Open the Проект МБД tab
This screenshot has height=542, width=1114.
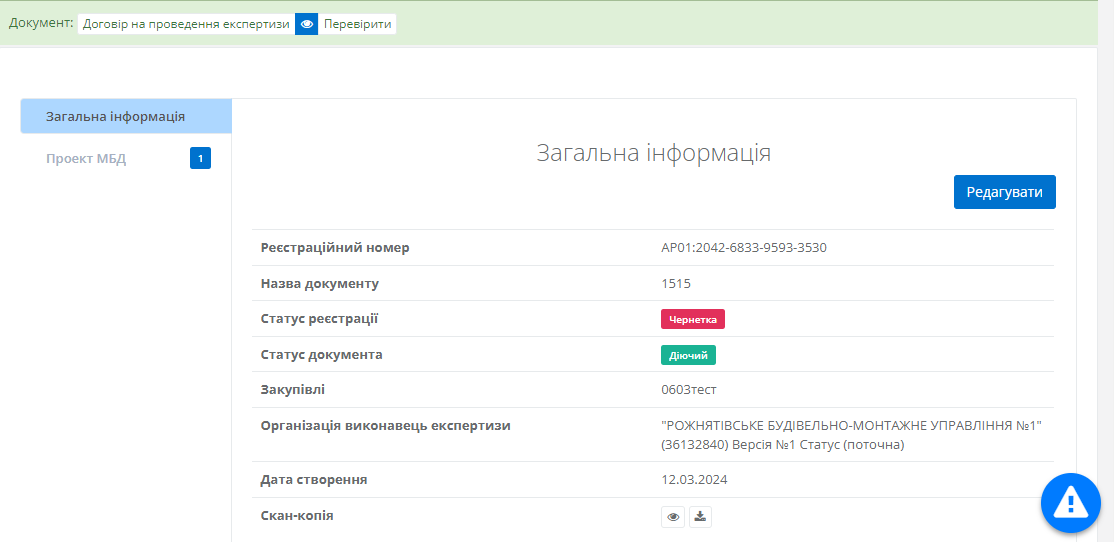(86, 158)
